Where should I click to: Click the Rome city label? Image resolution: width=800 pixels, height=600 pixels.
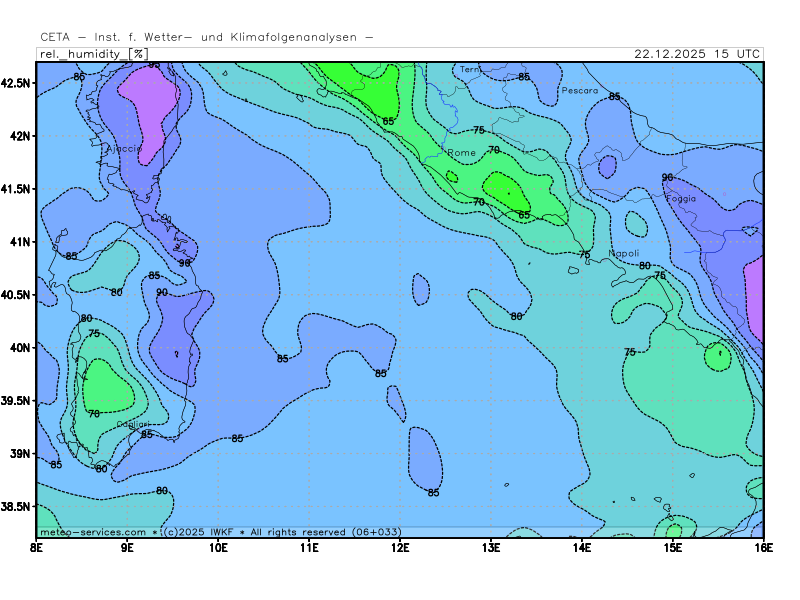(x=462, y=153)
